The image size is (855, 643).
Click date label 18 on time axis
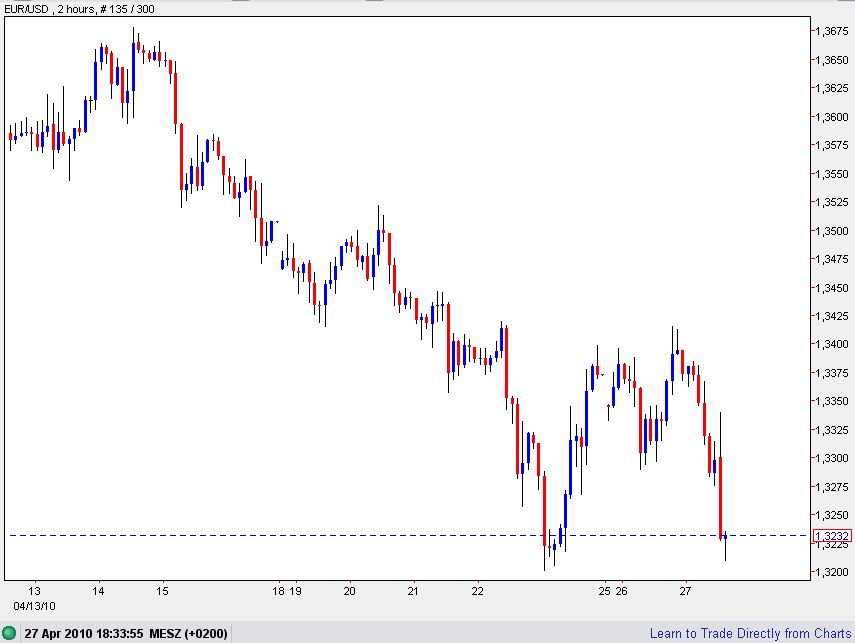[x=279, y=591]
